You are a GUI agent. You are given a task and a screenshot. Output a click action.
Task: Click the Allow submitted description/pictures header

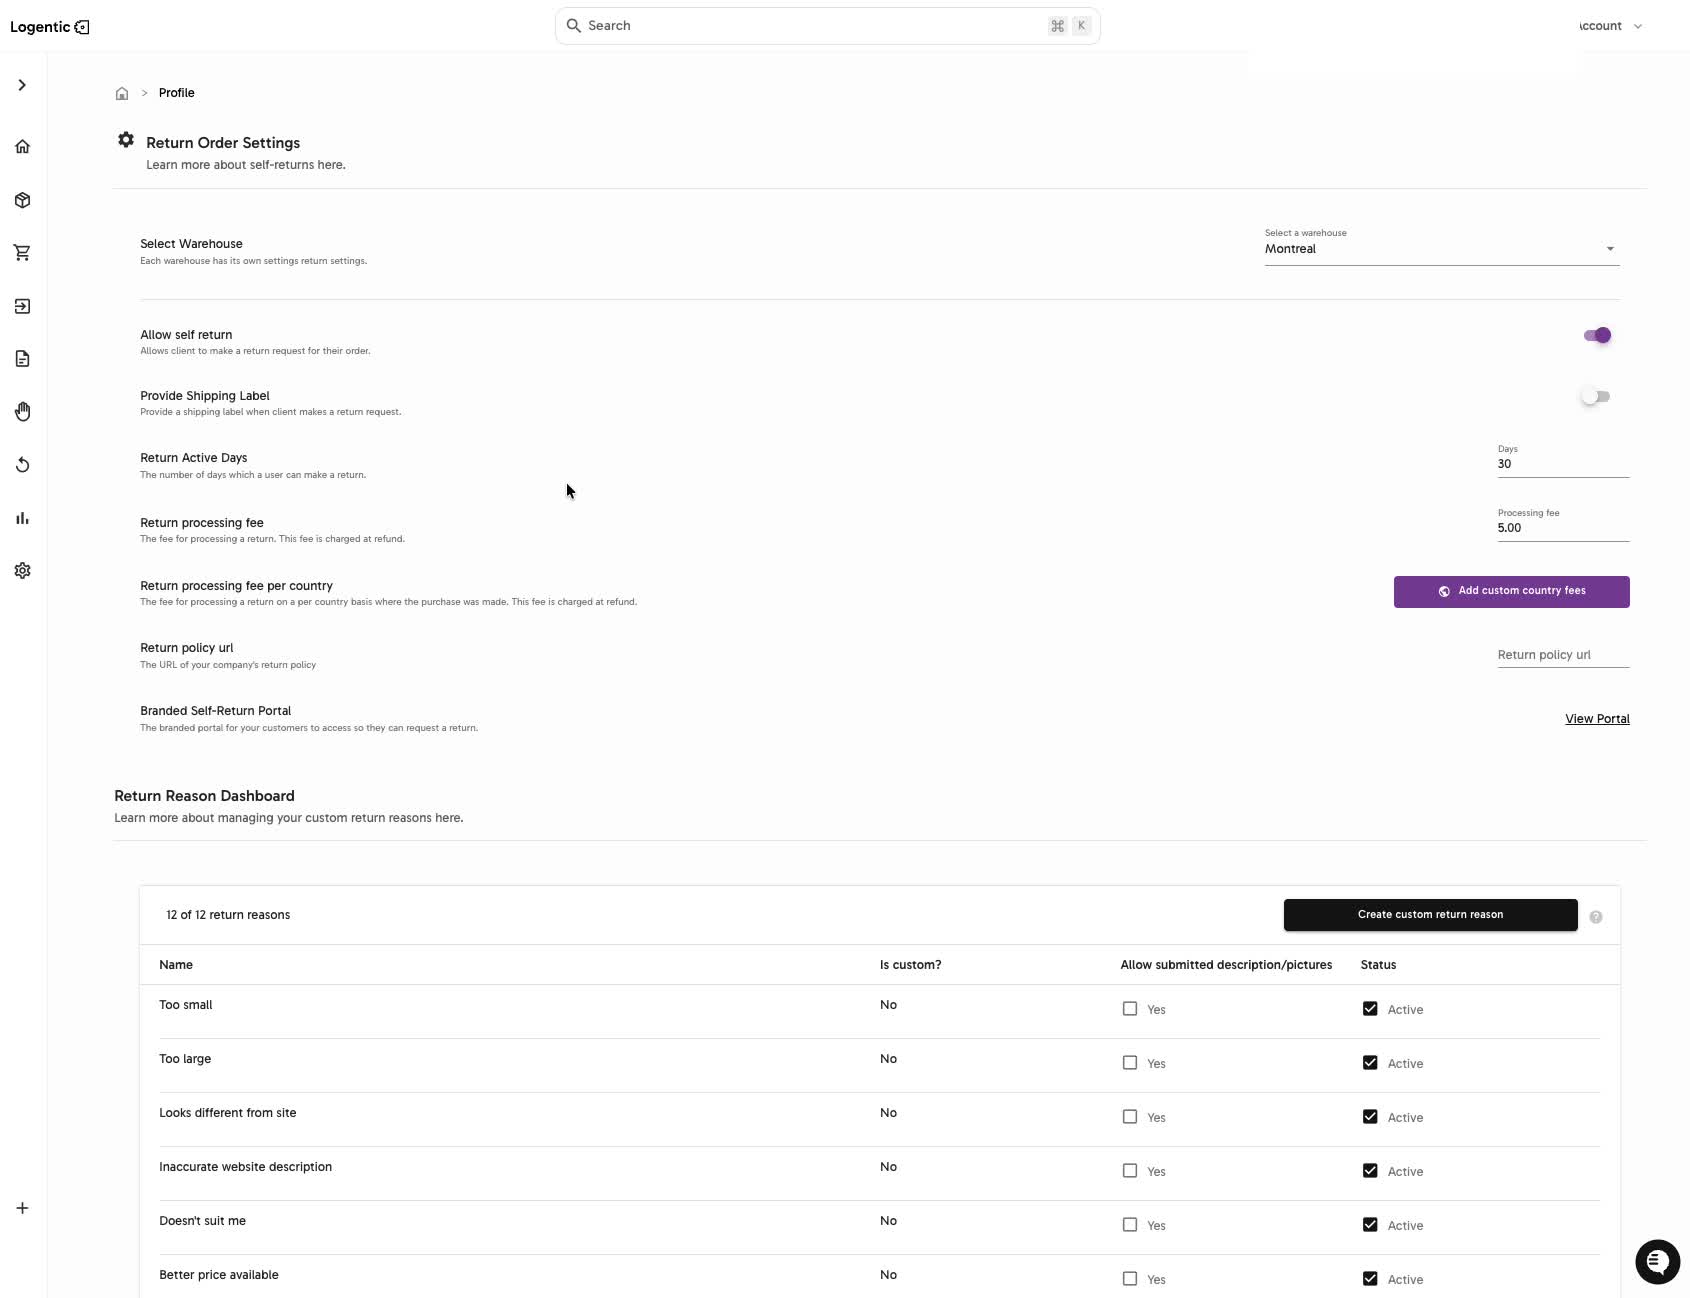coord(1226,965)
